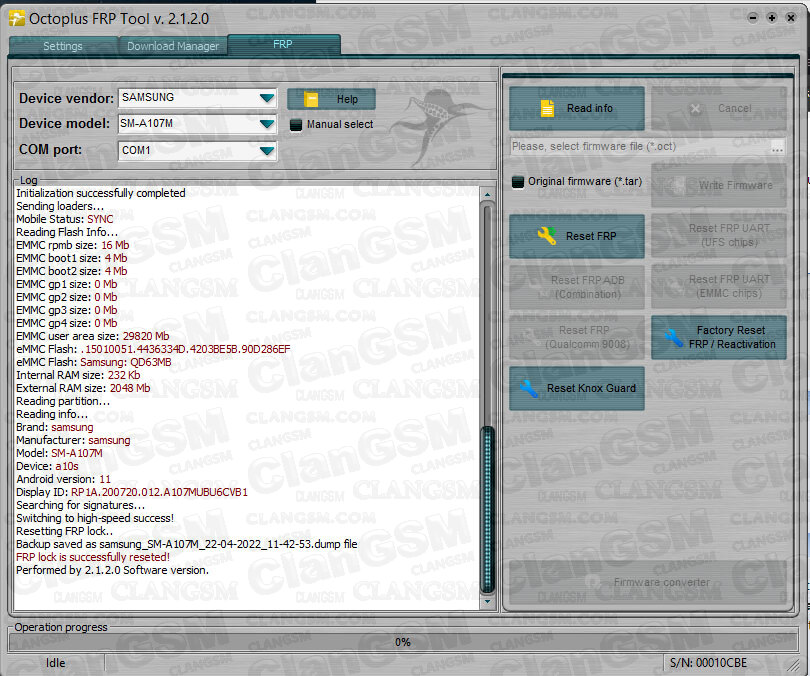Enable the Manual select checkbox
Image resolution: width=810 pixels, height=676 pixels.
pyautogui.click(x=296, y=124)
